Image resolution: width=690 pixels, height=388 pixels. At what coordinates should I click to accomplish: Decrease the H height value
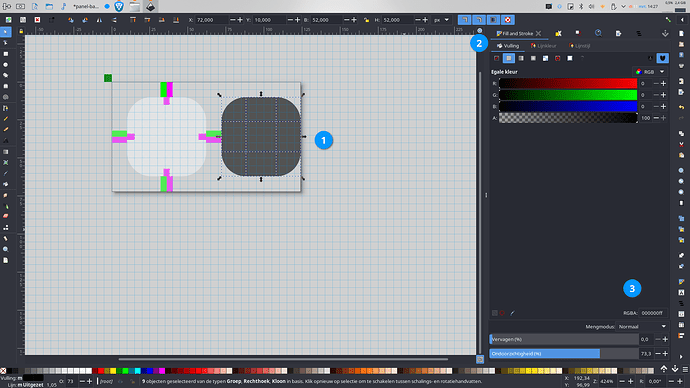tap(418, 20)
